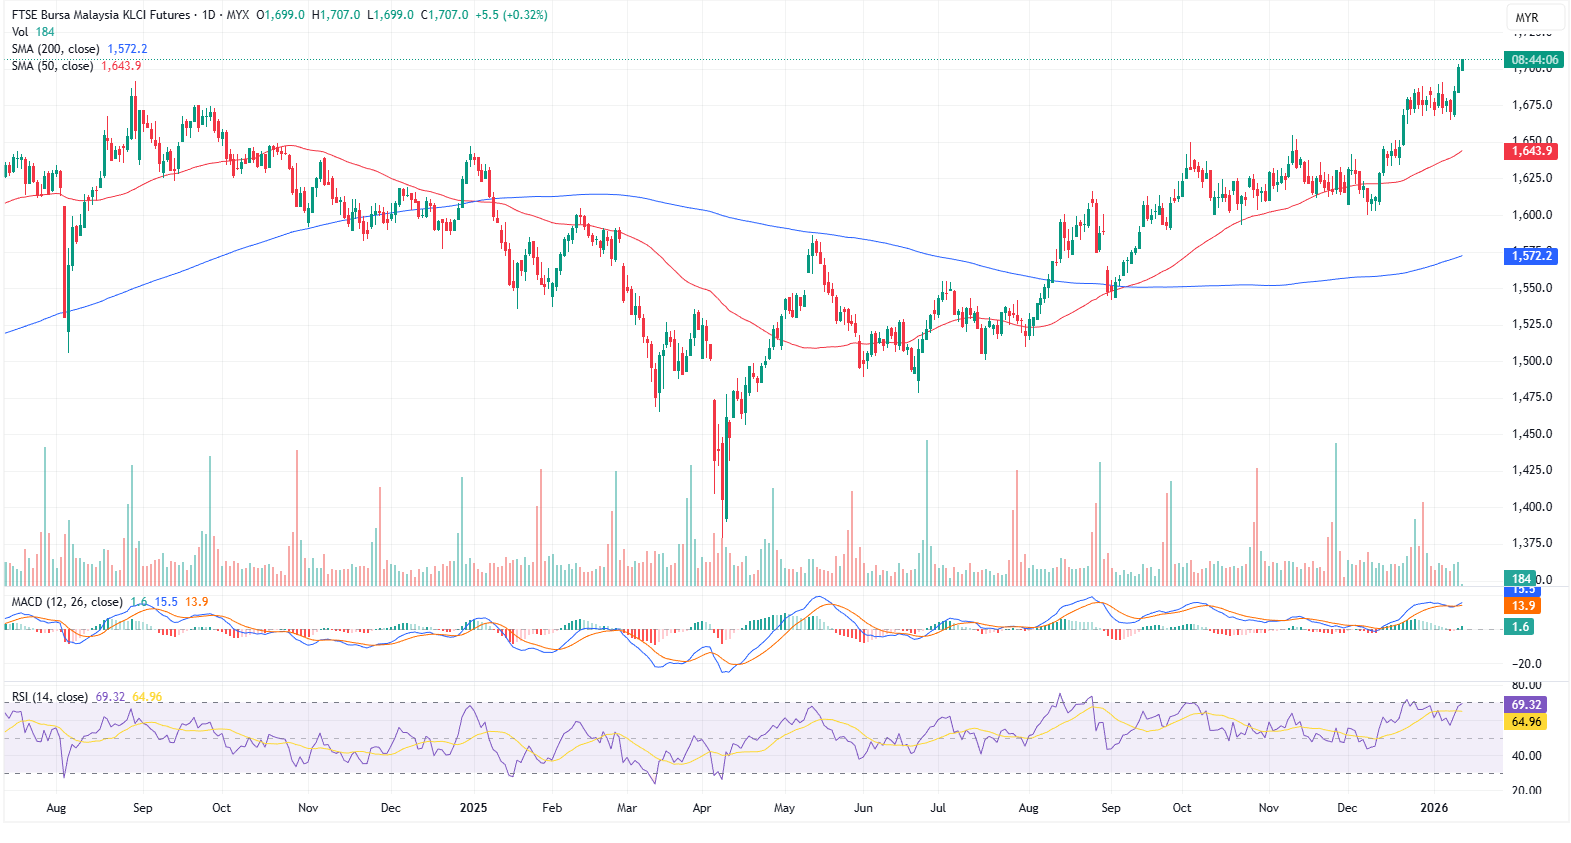Select the MACD (12, 26, close) legend
Screen dimensions: 1571x843
click(66, 602)
